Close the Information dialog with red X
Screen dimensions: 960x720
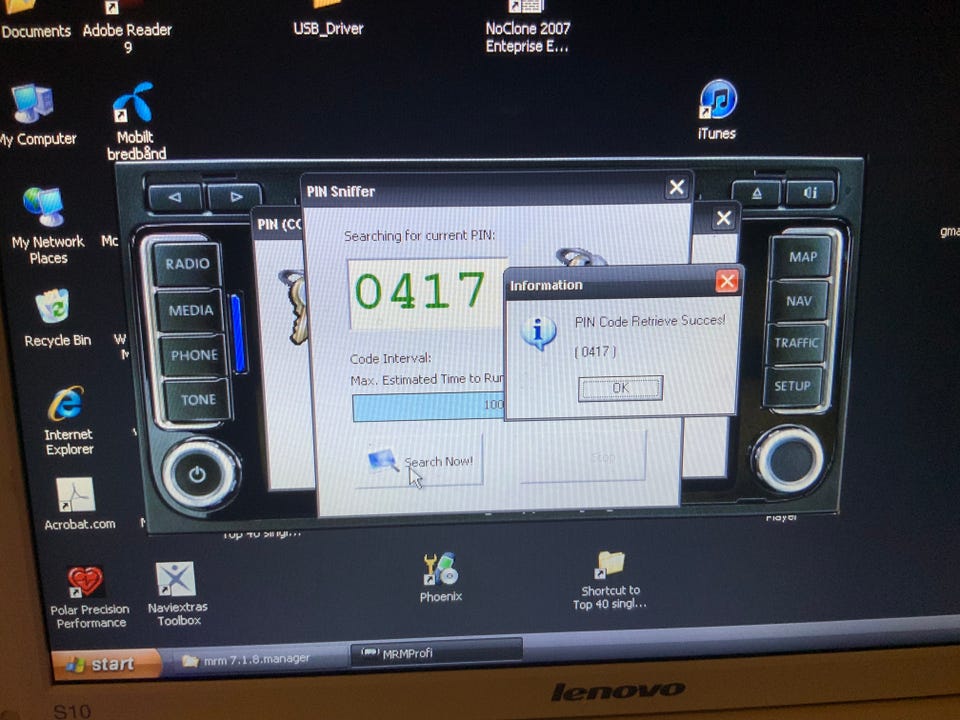point(727,282)
